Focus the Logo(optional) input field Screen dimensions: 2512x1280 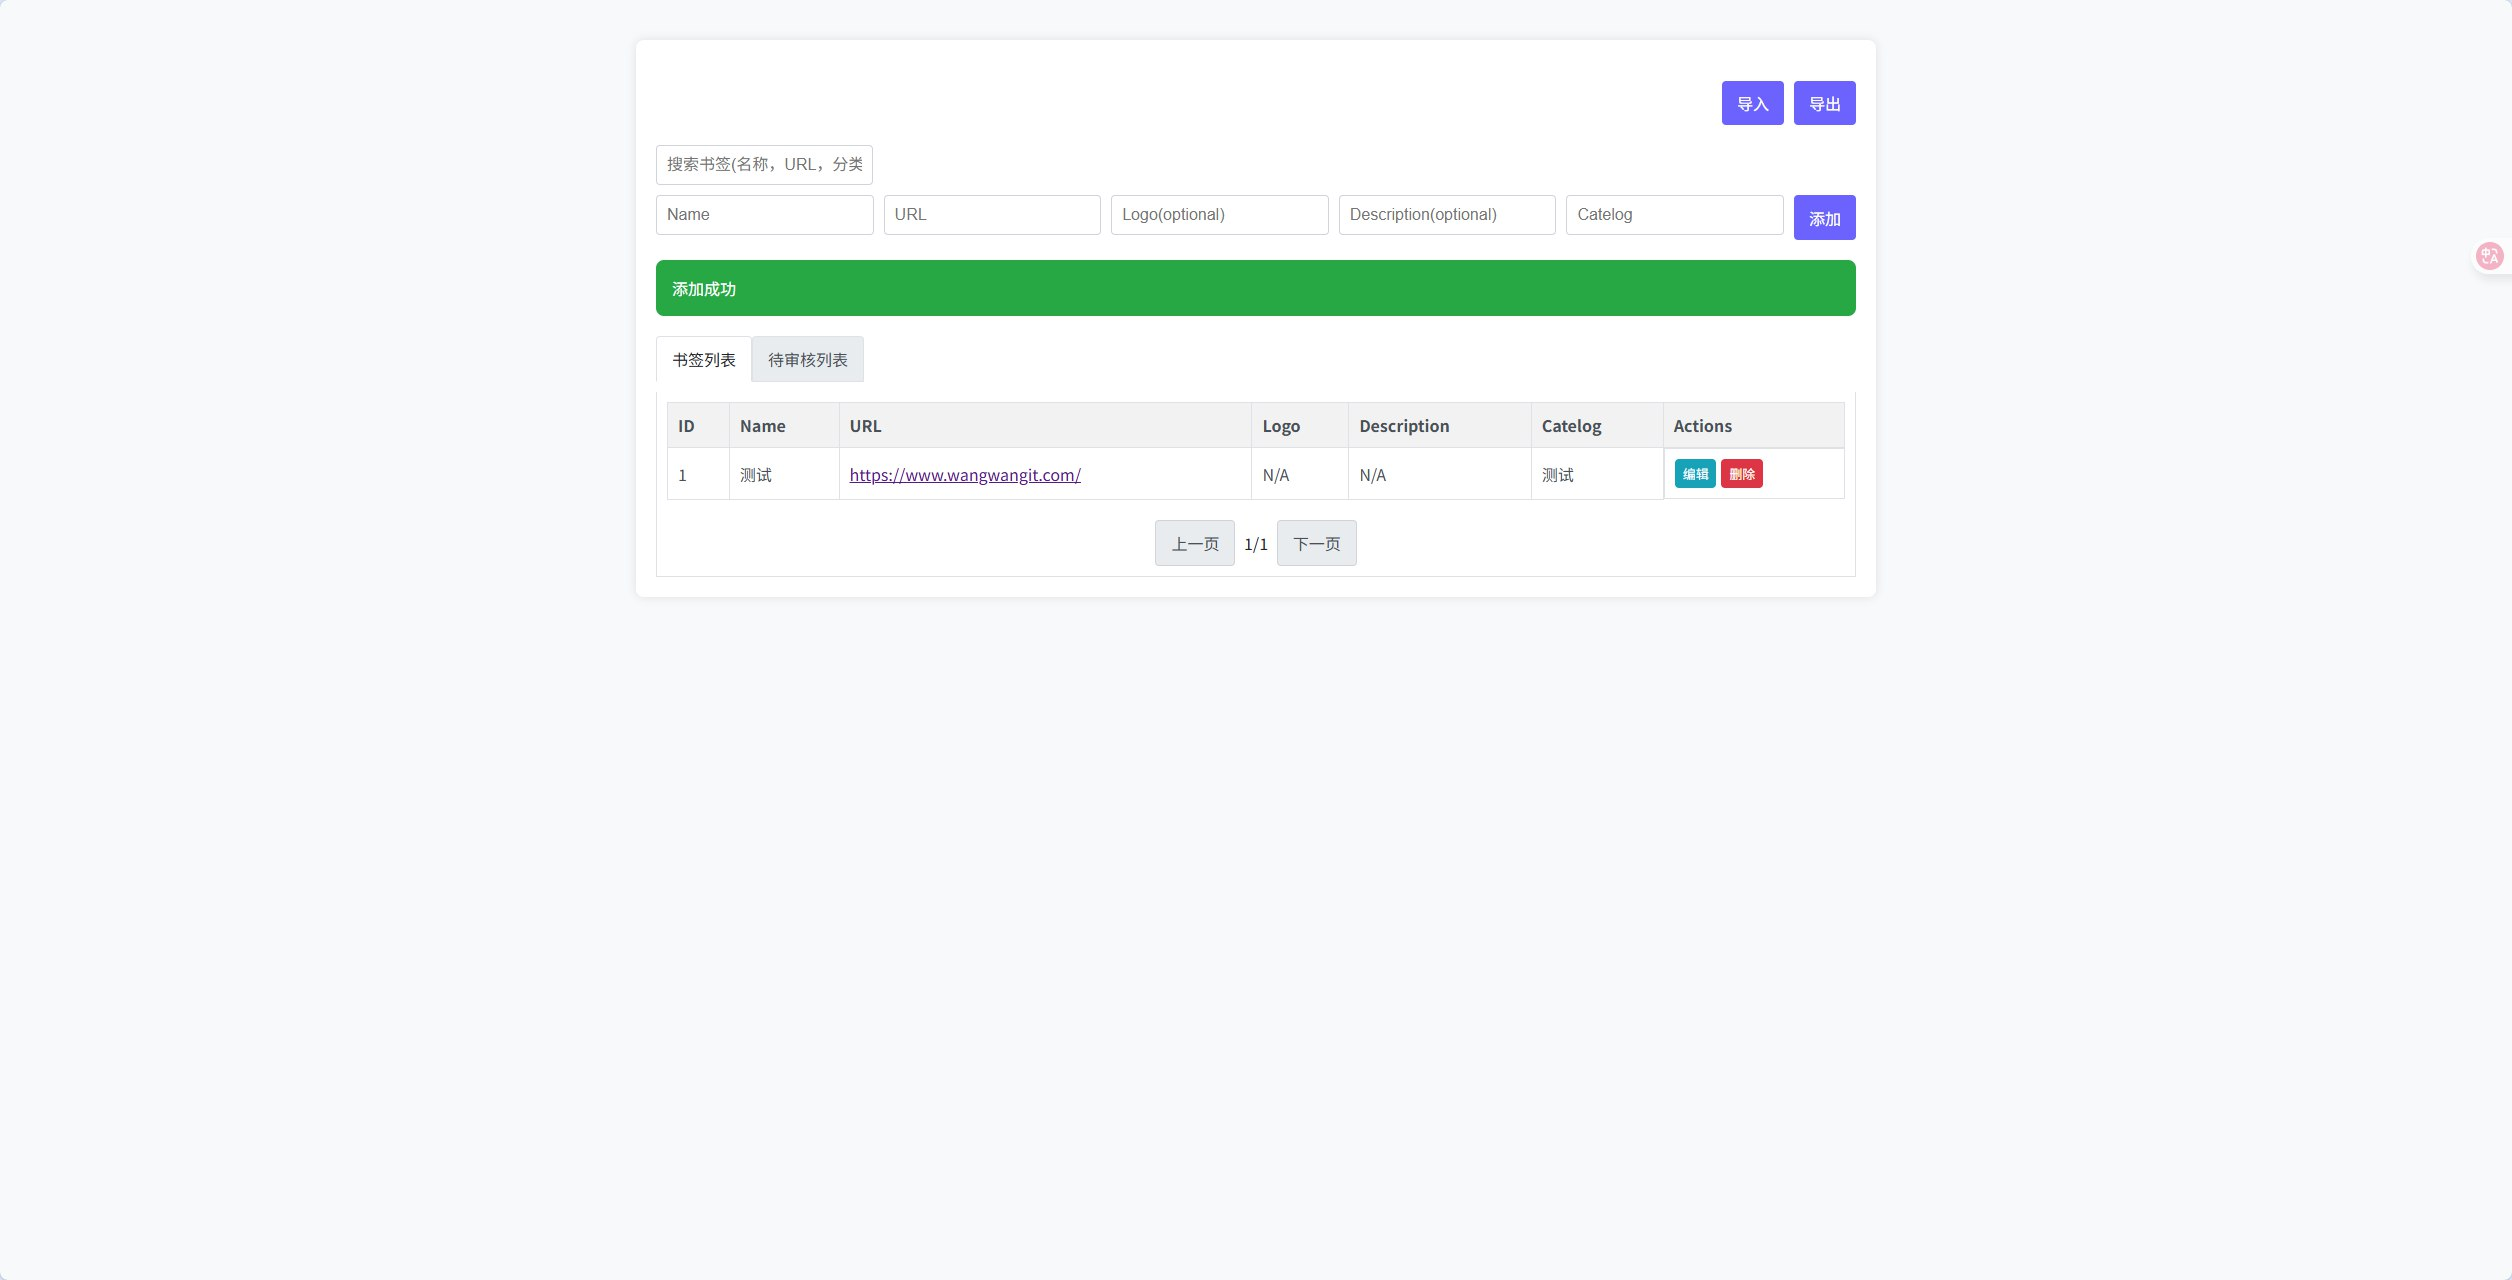(1219, 215)
